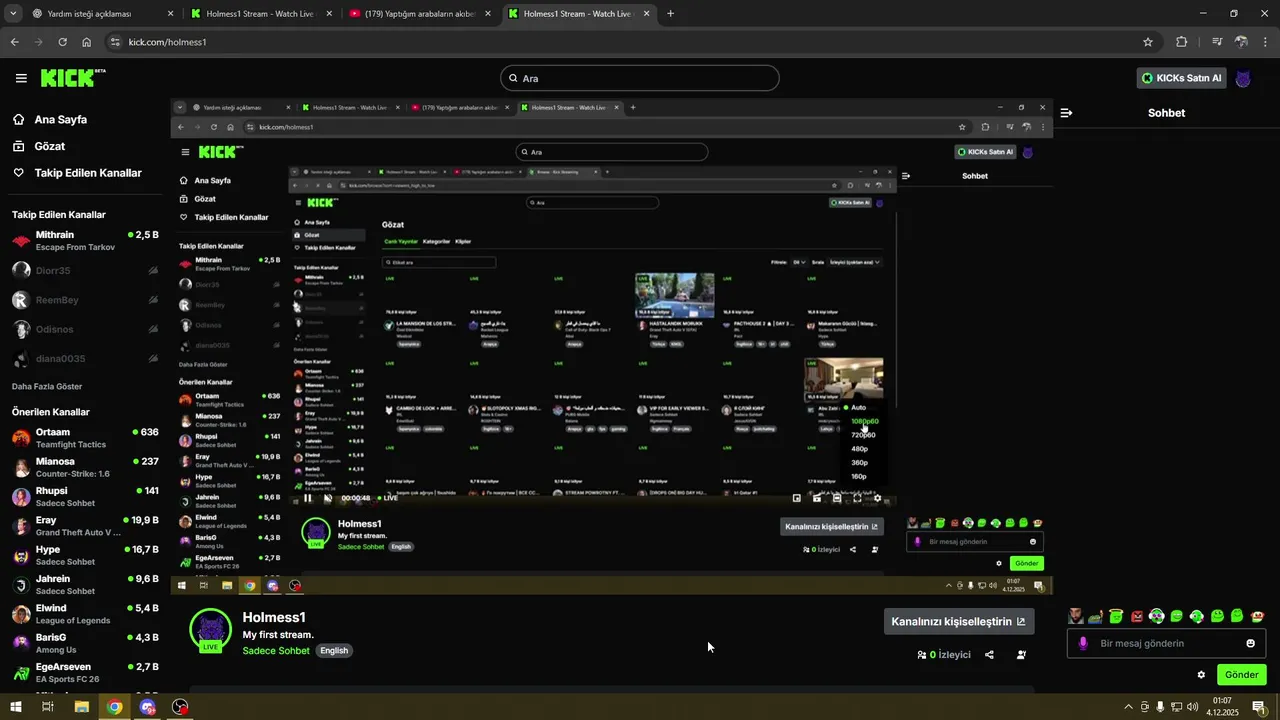The image size is (1280, 720).
Task: Click the live stream video player
Action: [611, 347]
